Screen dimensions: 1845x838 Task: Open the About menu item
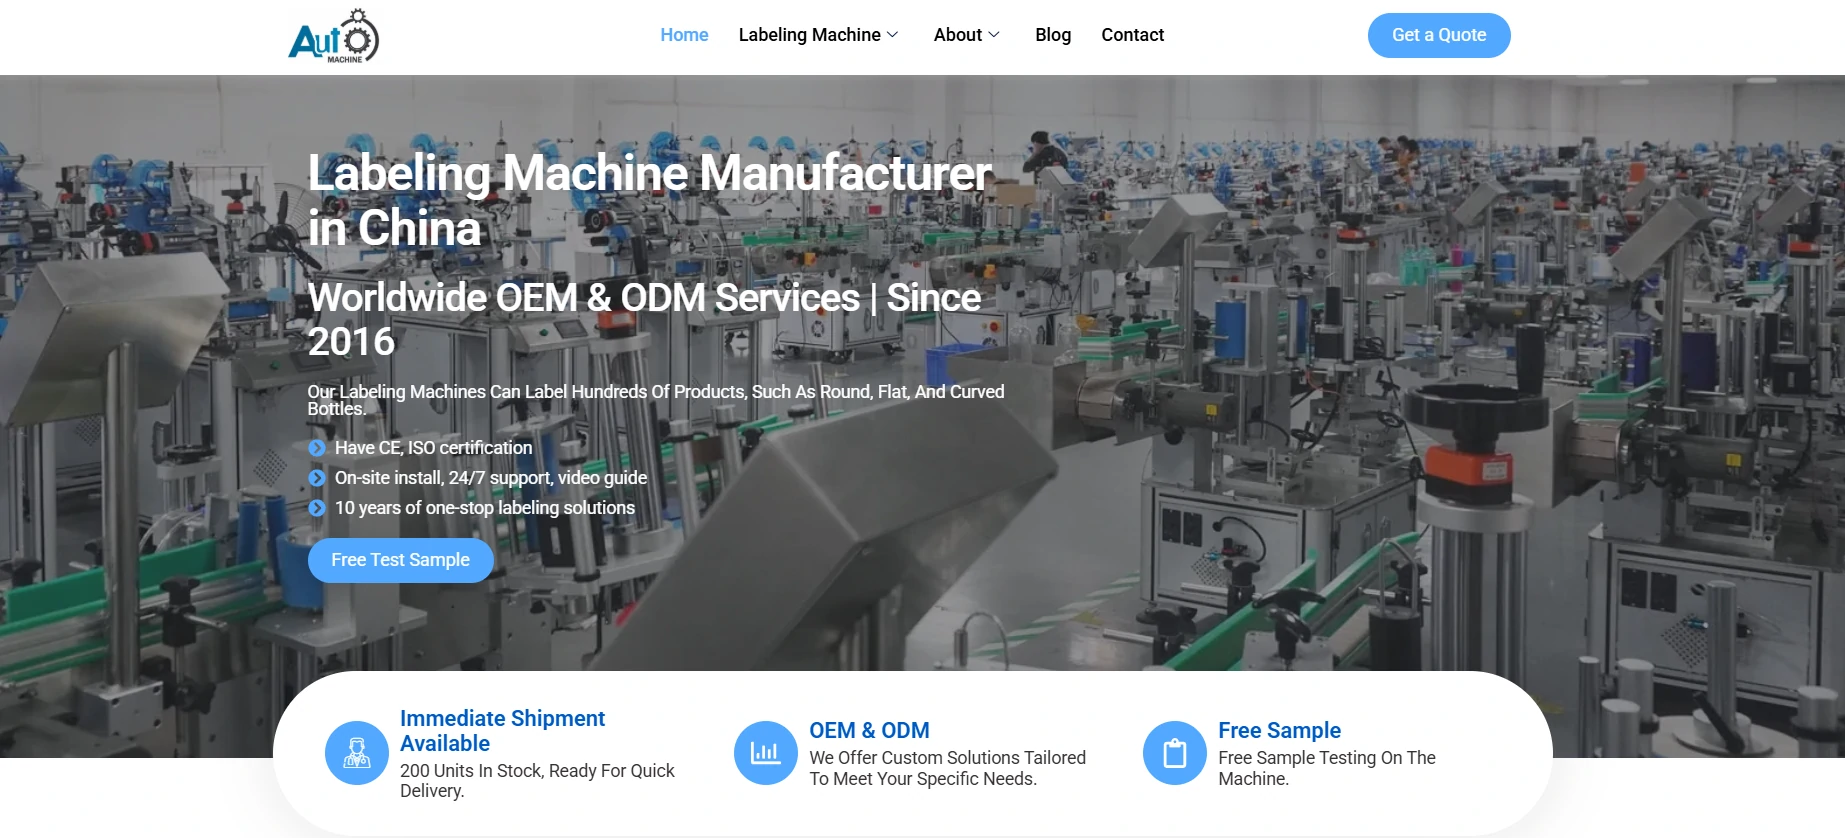coord(957,35)
